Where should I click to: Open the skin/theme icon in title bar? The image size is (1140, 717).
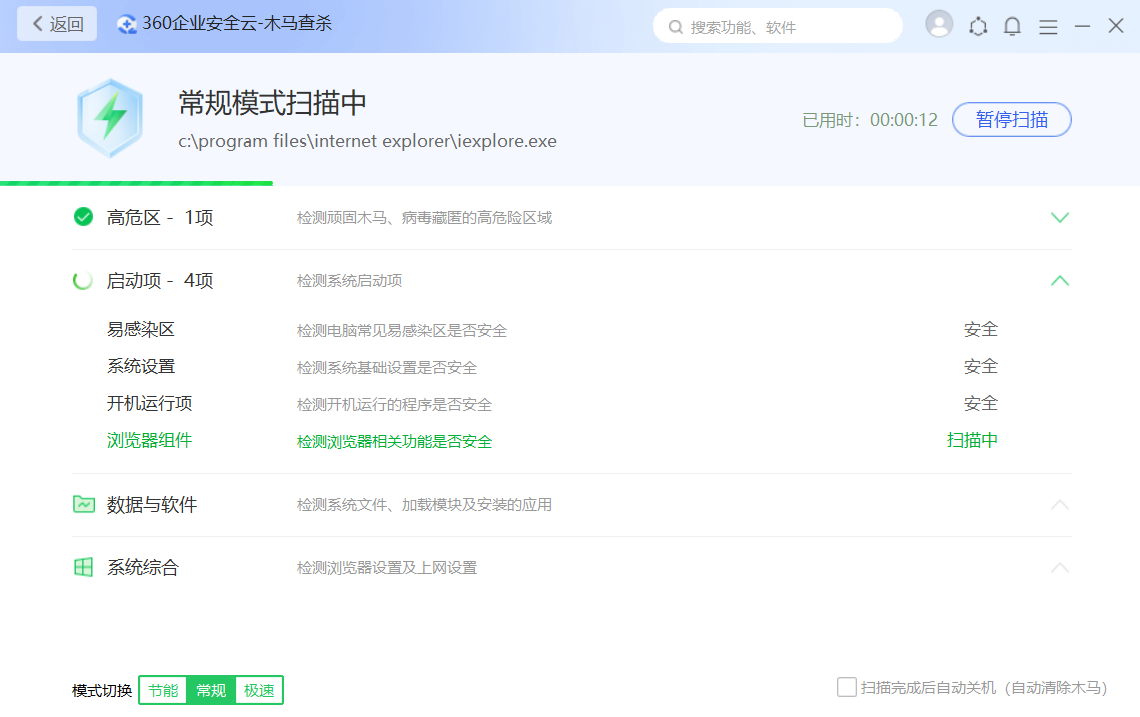978,27
